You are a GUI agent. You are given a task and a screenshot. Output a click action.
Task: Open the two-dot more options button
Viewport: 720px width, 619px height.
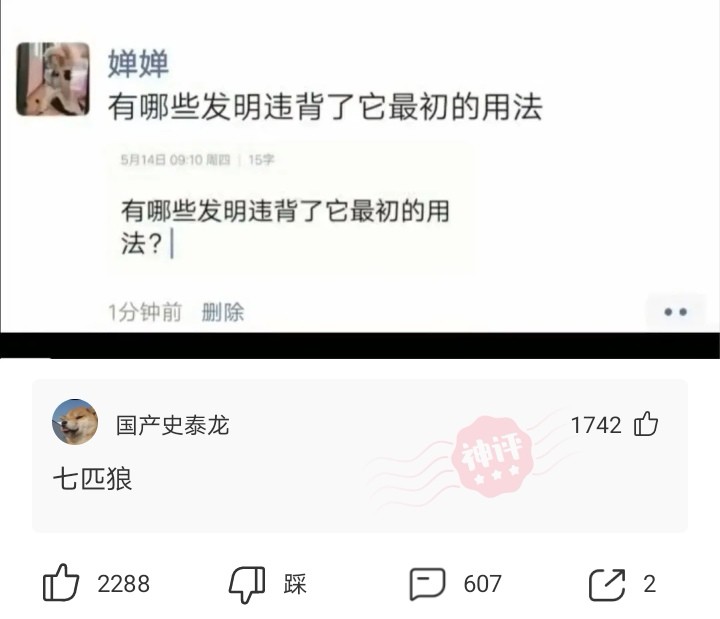pyautogui.click(x=675, y=312)
